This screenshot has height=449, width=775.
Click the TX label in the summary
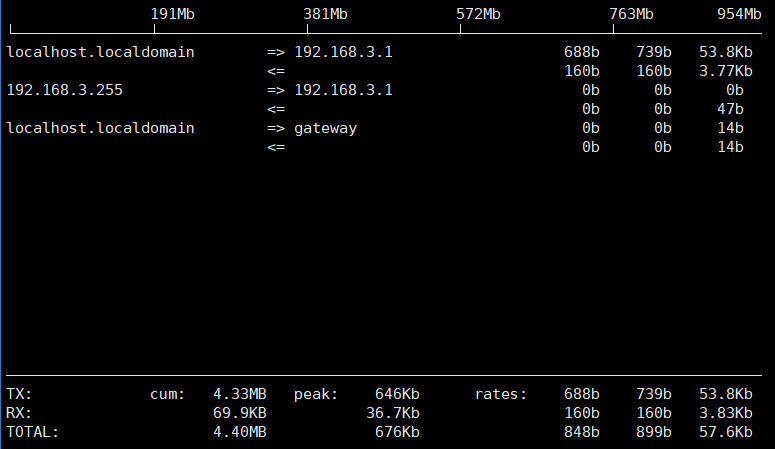pyautogui.click(x=19, y=394)
